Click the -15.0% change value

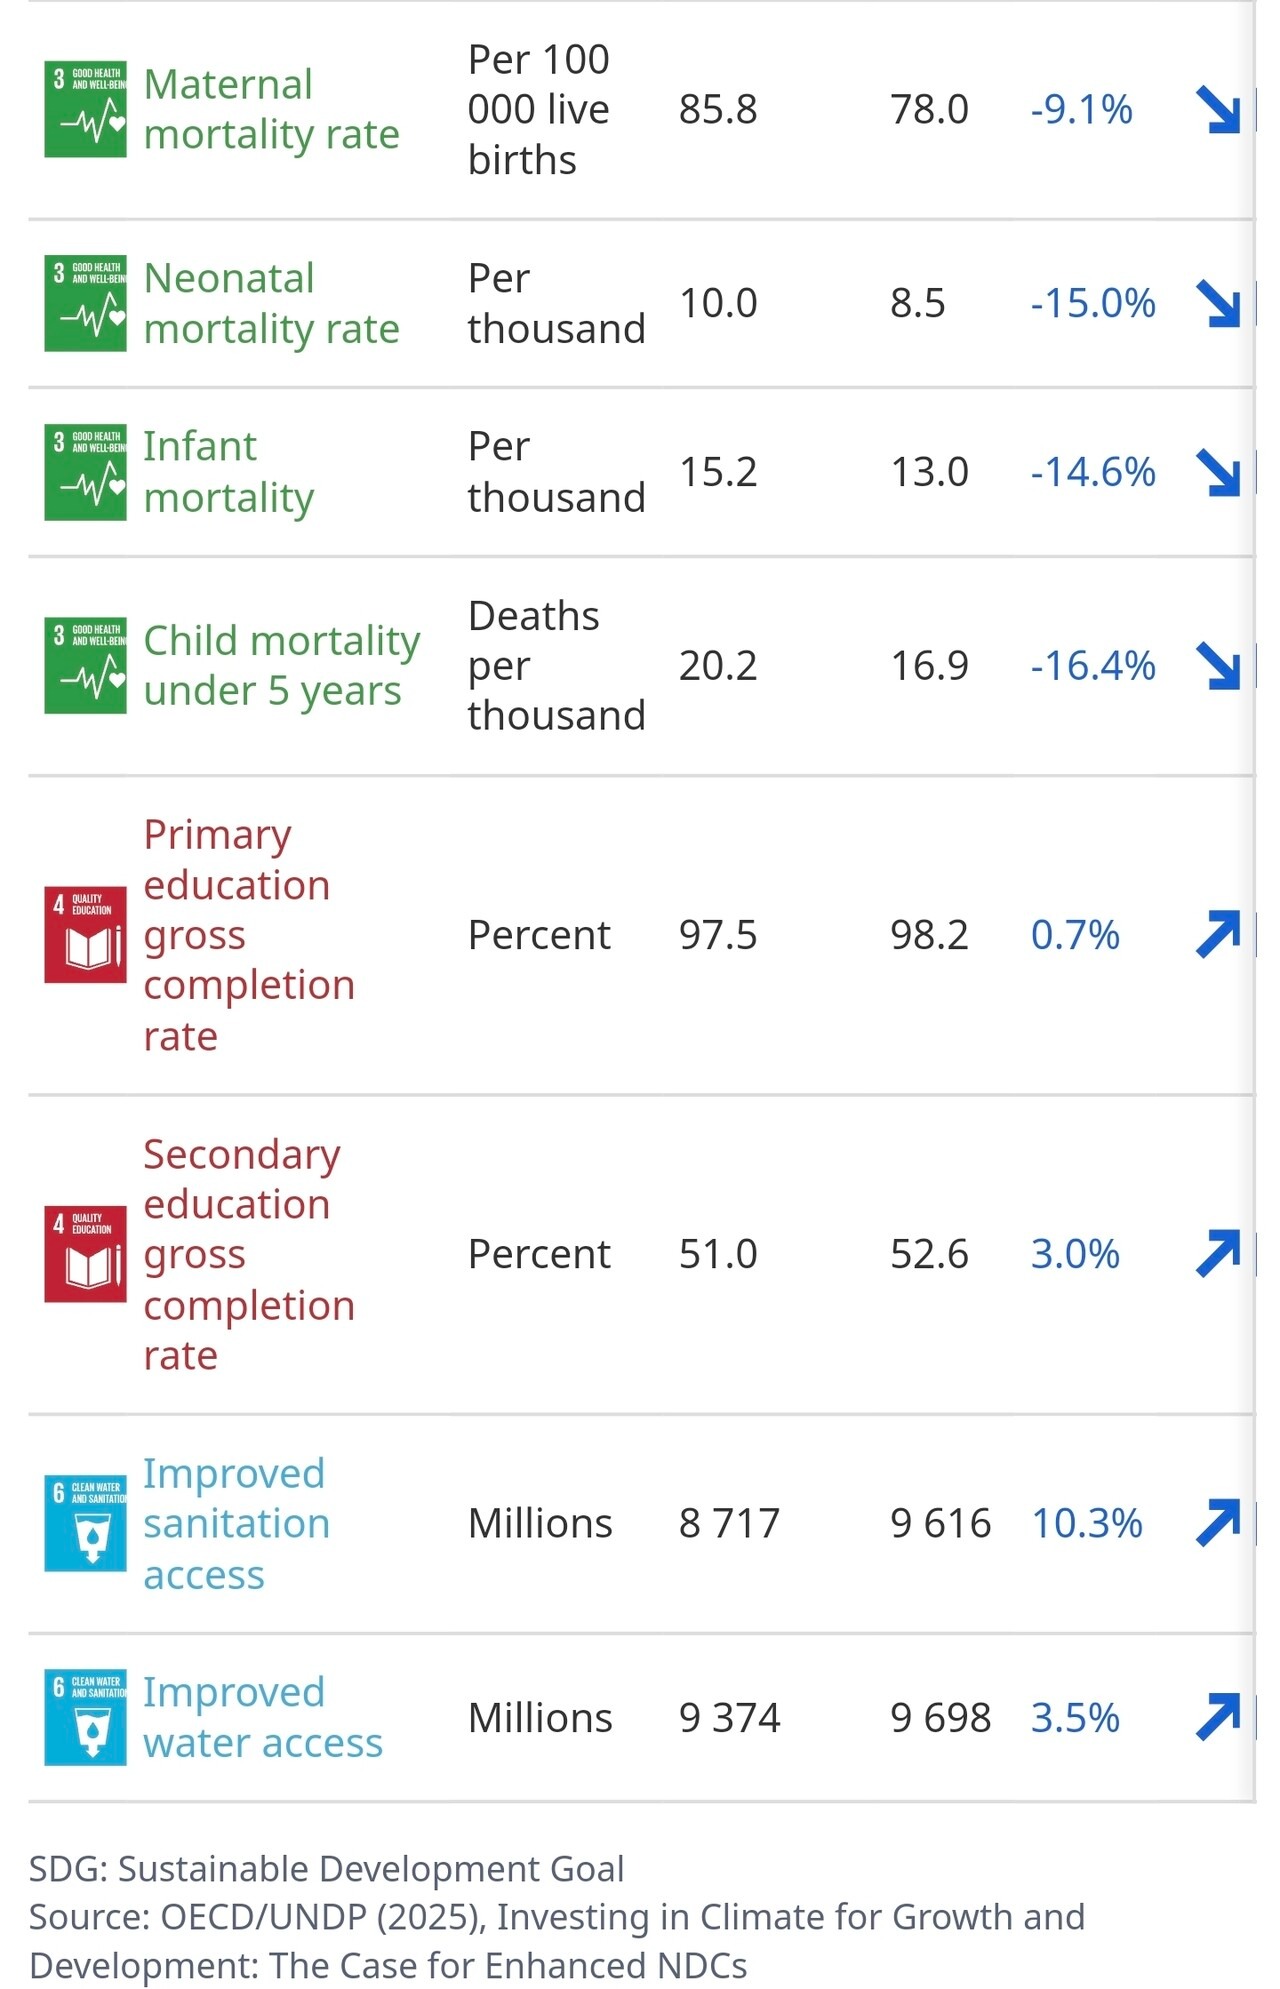tap(1092, 303)
